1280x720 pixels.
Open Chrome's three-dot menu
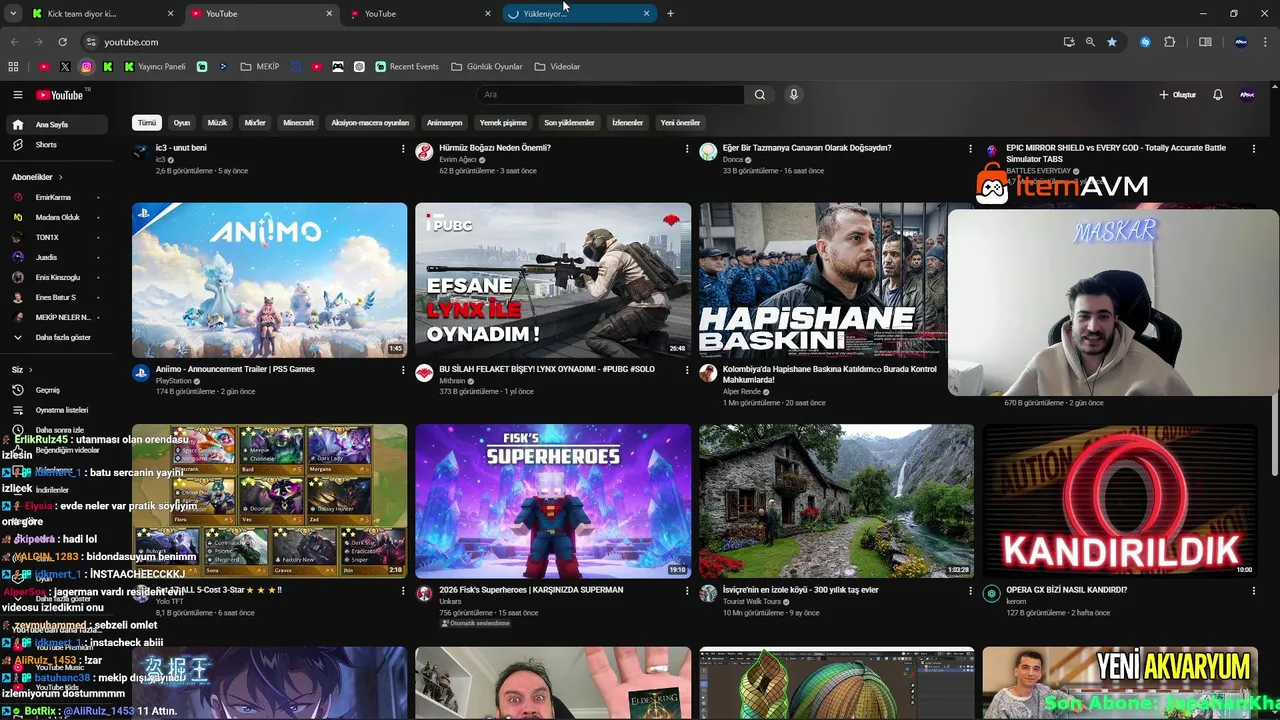[1267, 42]
